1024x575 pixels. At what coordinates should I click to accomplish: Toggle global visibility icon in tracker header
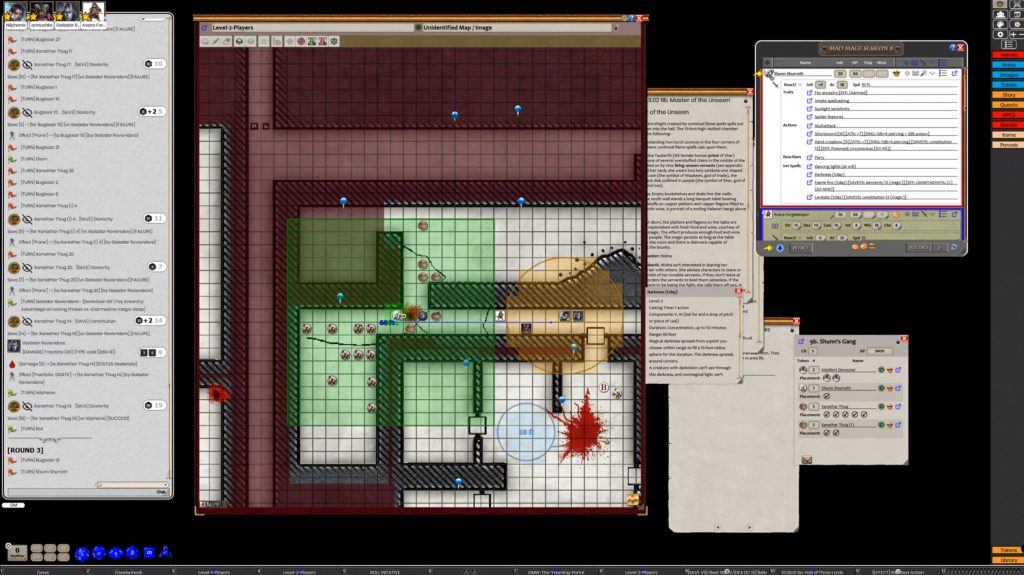(767, 63)
